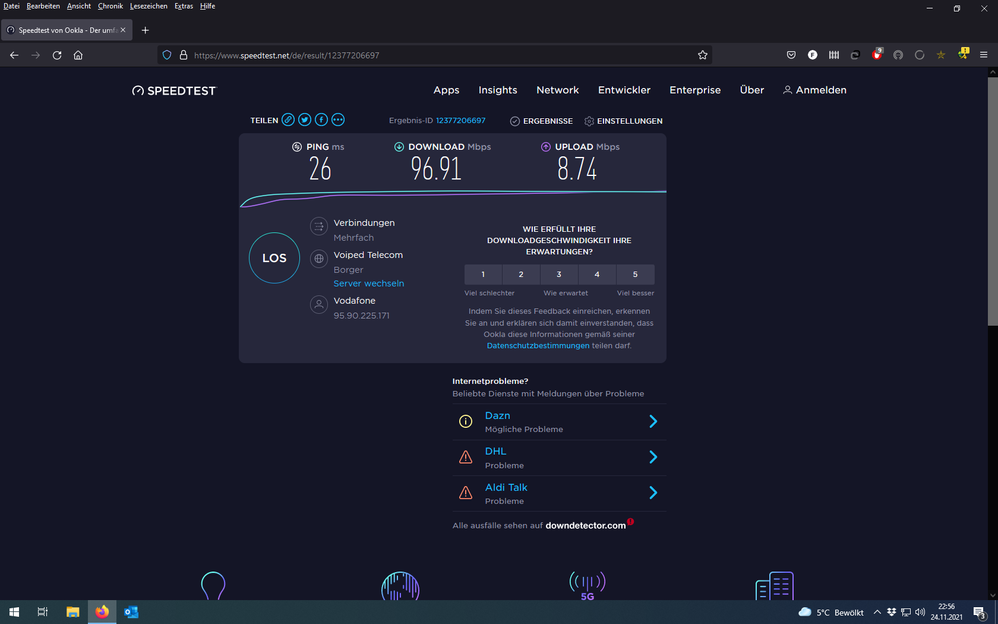Reload the current page
Image resolution: width=998 pixels, height=624 pixels.
[57, 55]
